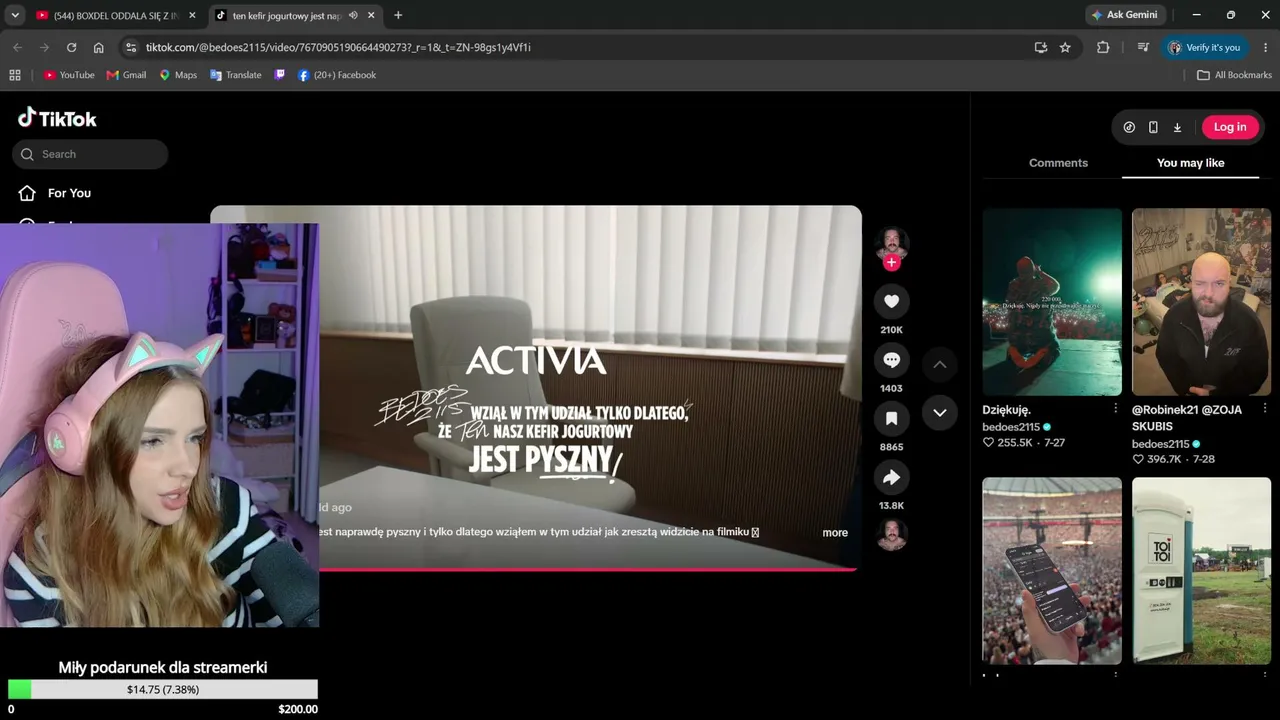
Task: Open the Chrome three-dot menu
Action: (x=1265, y=47)
